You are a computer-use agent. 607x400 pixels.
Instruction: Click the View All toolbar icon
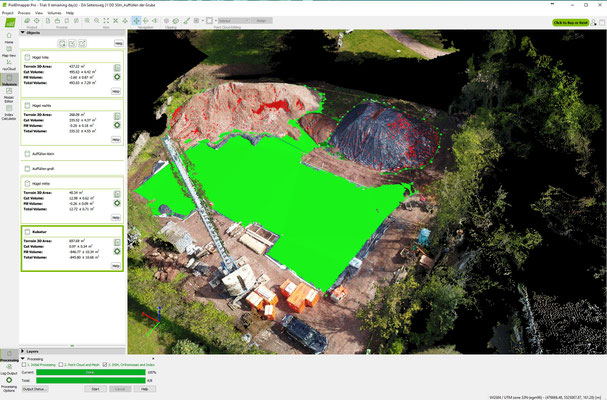coord(106,21)
